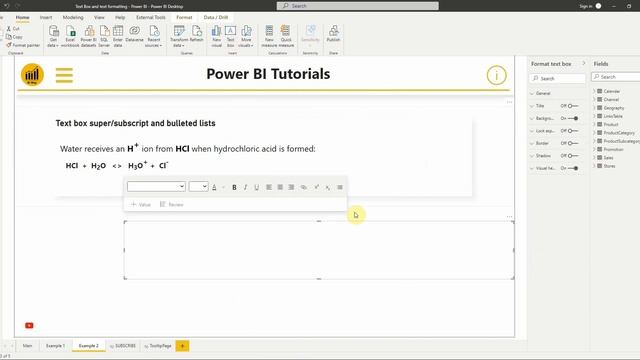Align text left in toolbar
The image size is (640, 360).
[x=269, y=187]
